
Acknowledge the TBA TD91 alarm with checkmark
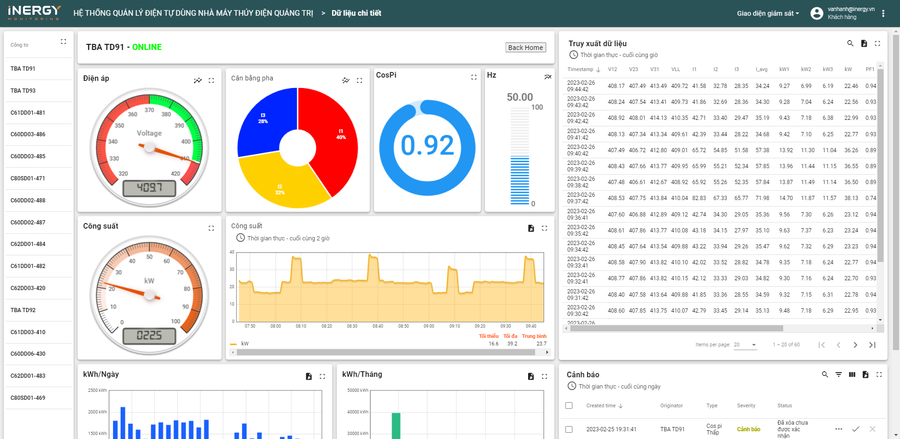pyautogui.click(x=856, y=429)
